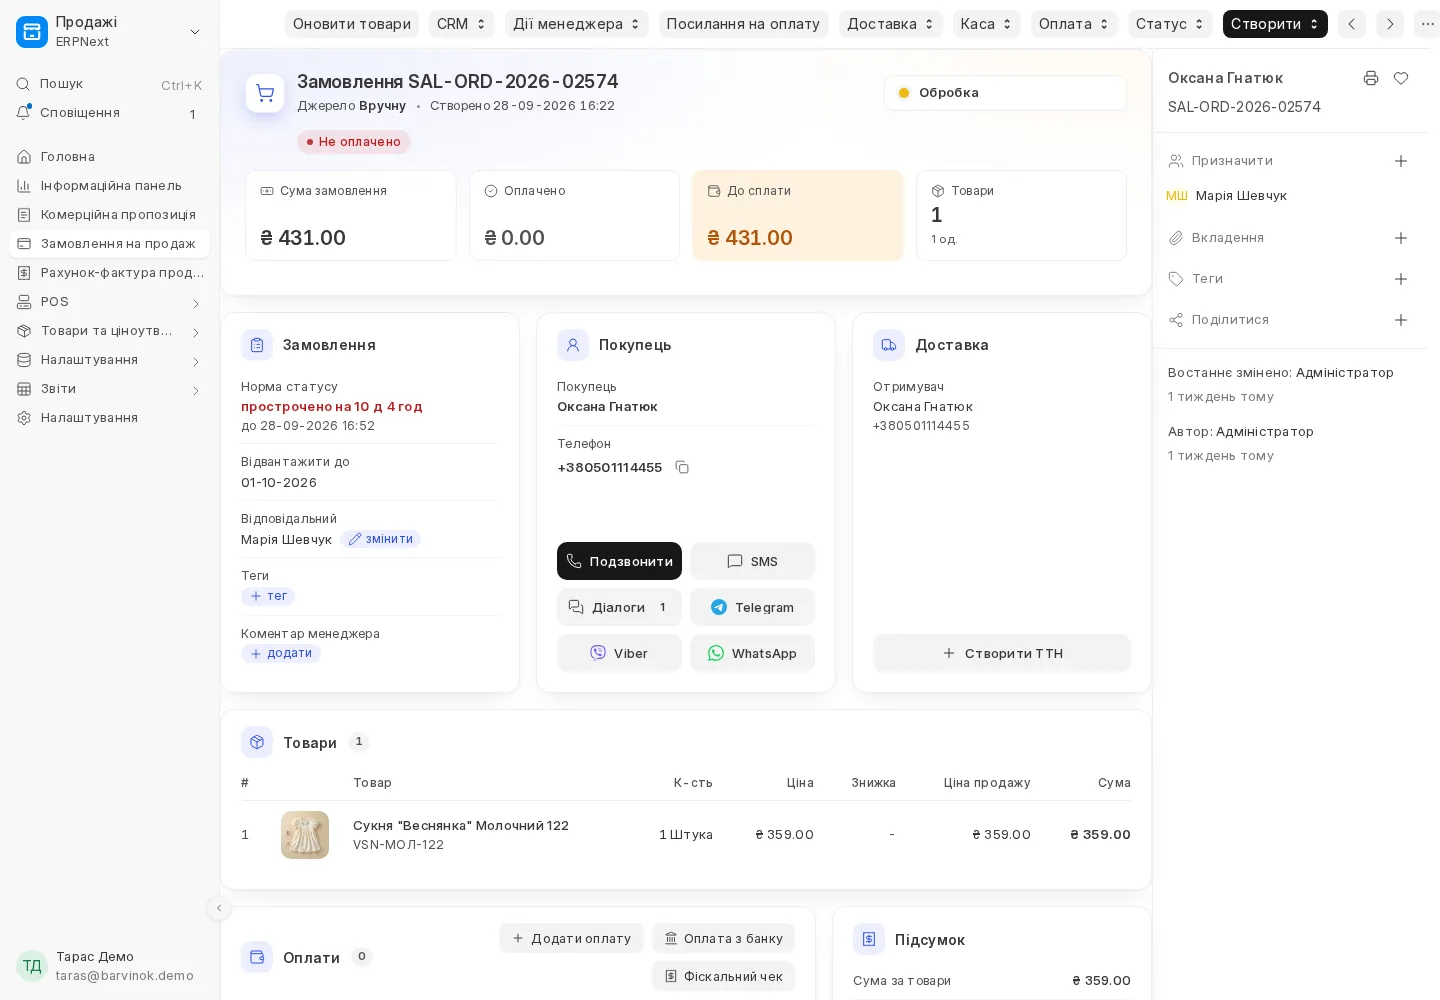Add an attachment via Вкладення plus icon
Image resolution: width=1440 pixels, height=1000 pixels.
tap(1401, 238)
